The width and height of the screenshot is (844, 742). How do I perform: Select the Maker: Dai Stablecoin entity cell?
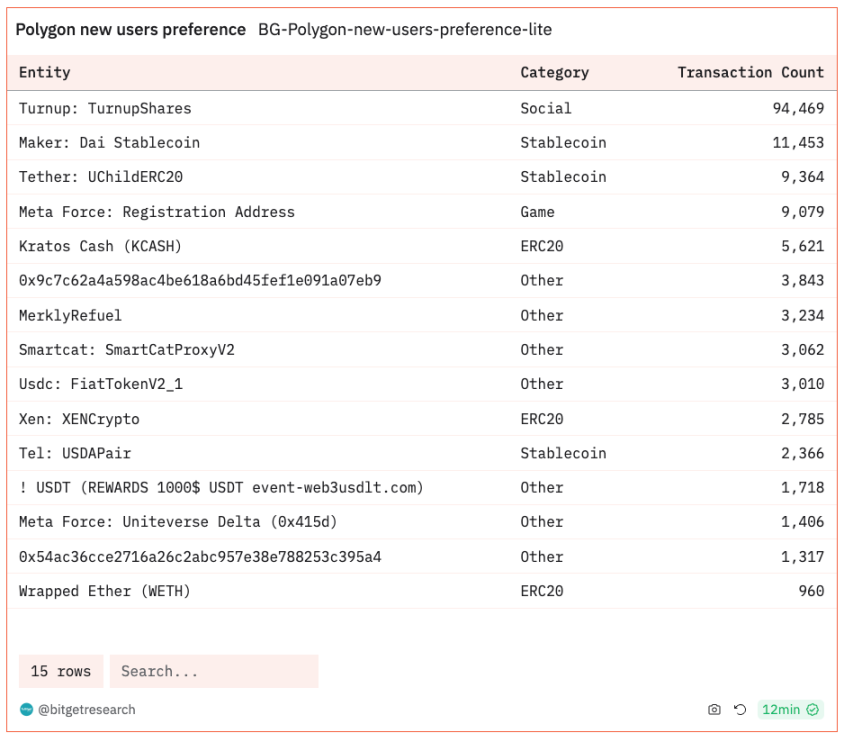click(x=109, y=142)
